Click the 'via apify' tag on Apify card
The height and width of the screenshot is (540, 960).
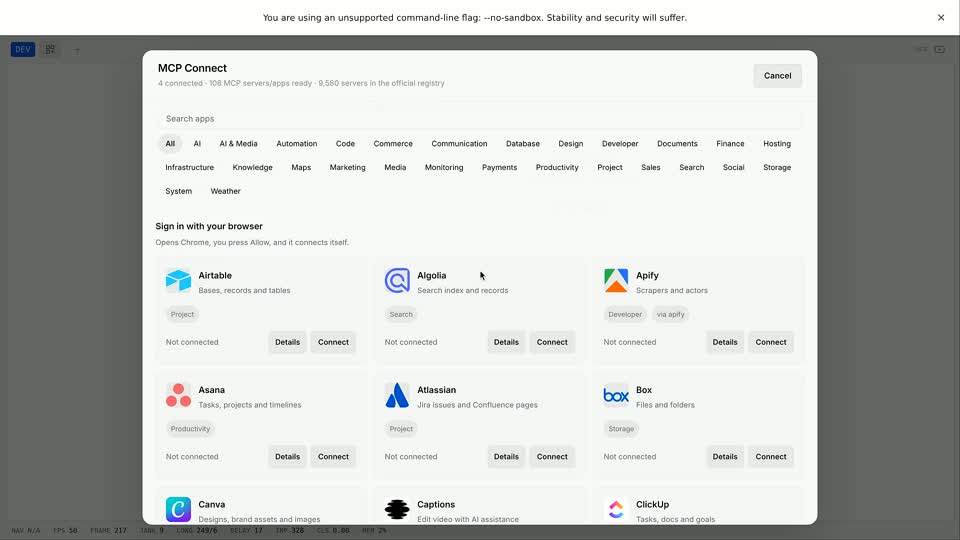670,315
